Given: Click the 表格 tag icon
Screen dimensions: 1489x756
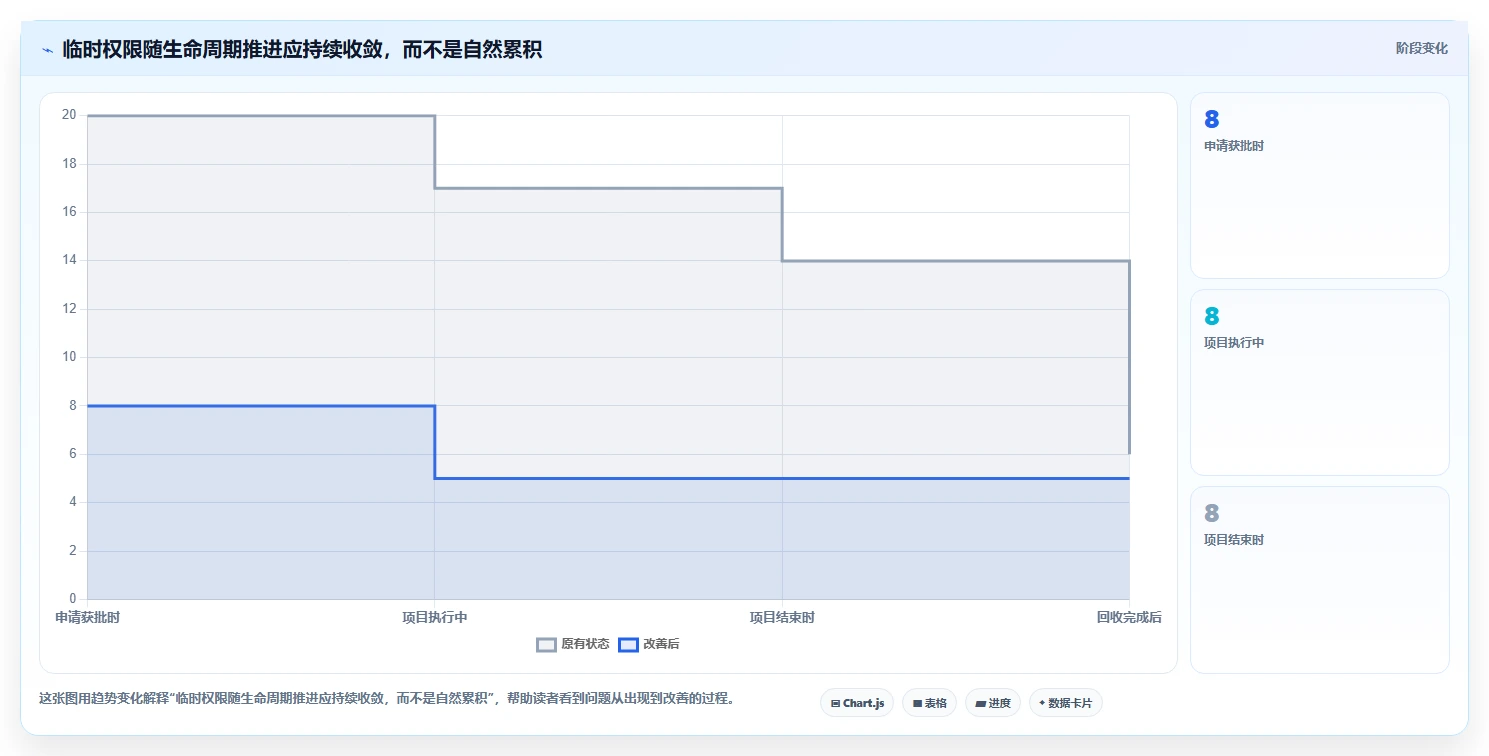Looking at the screenshot, I should pyautogui.click(x=917, y=704).
